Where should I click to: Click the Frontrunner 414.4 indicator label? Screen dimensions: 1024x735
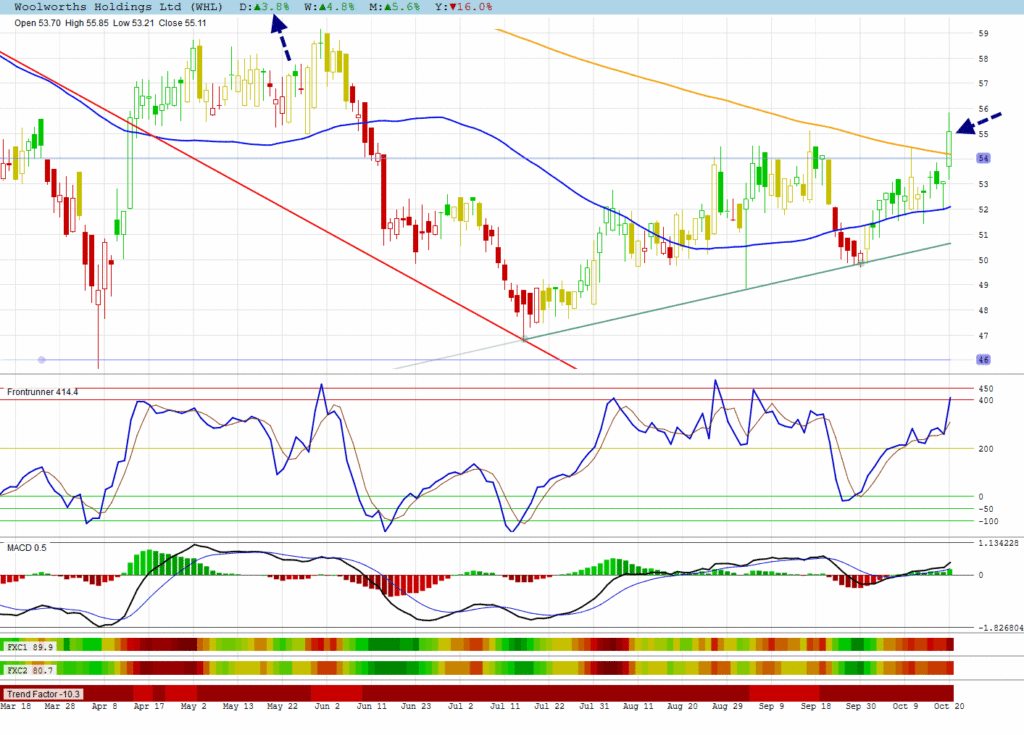[42, 392]
